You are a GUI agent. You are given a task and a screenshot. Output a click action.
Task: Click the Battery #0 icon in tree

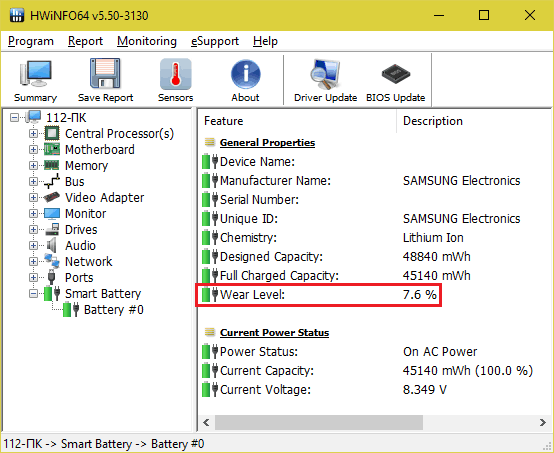(x=71, y=310)
